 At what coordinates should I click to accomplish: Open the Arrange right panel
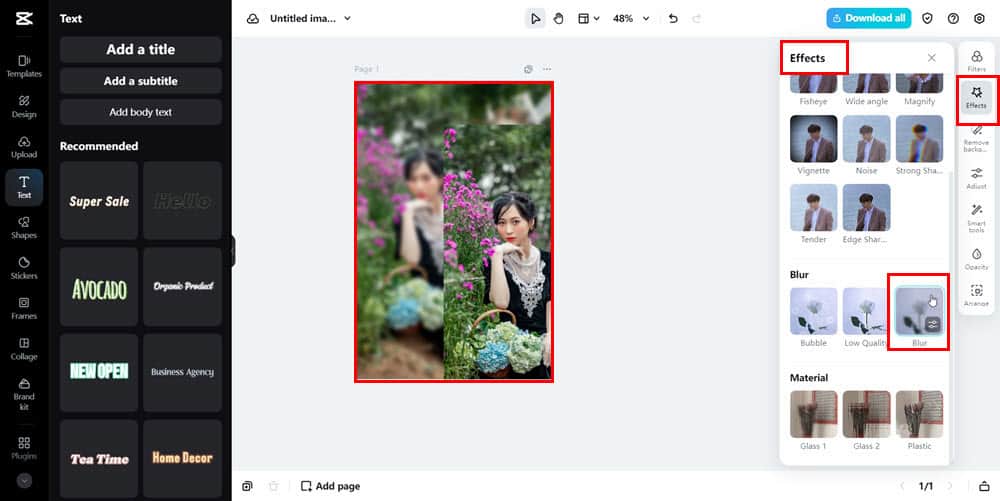click(x=976, y=296)
